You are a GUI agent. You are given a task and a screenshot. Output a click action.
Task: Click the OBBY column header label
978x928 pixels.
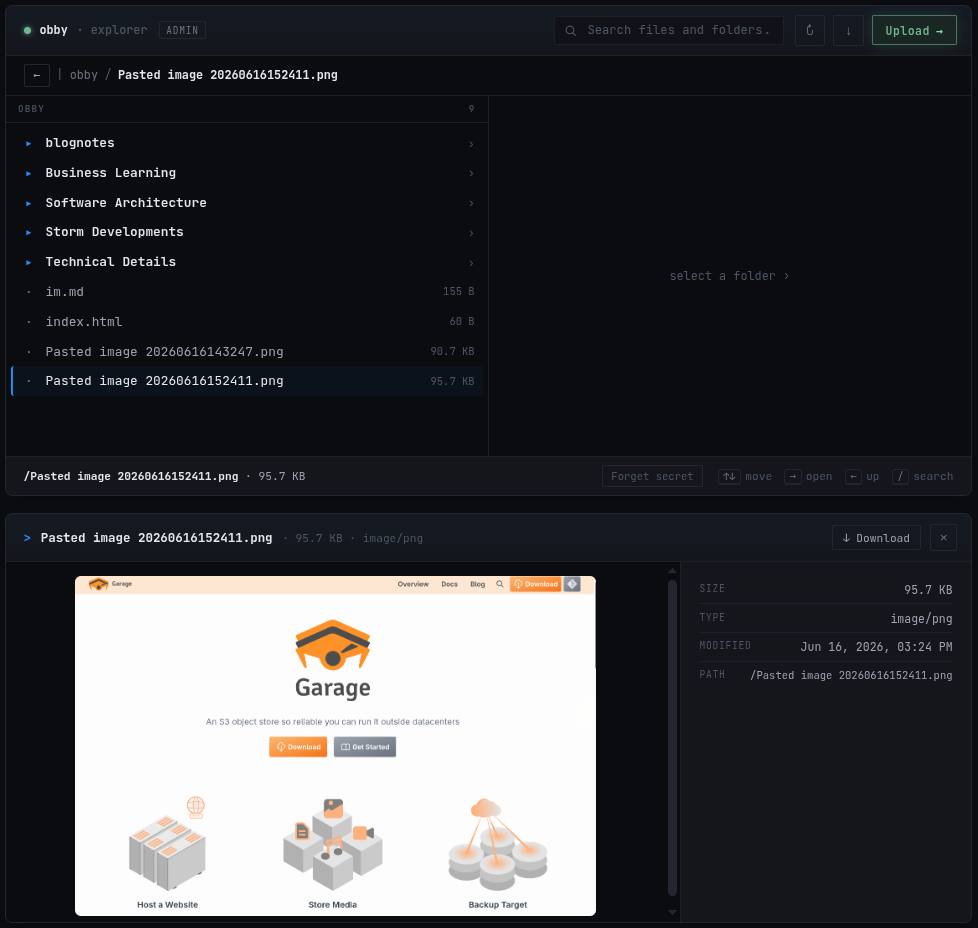click(x=31, y=109)
